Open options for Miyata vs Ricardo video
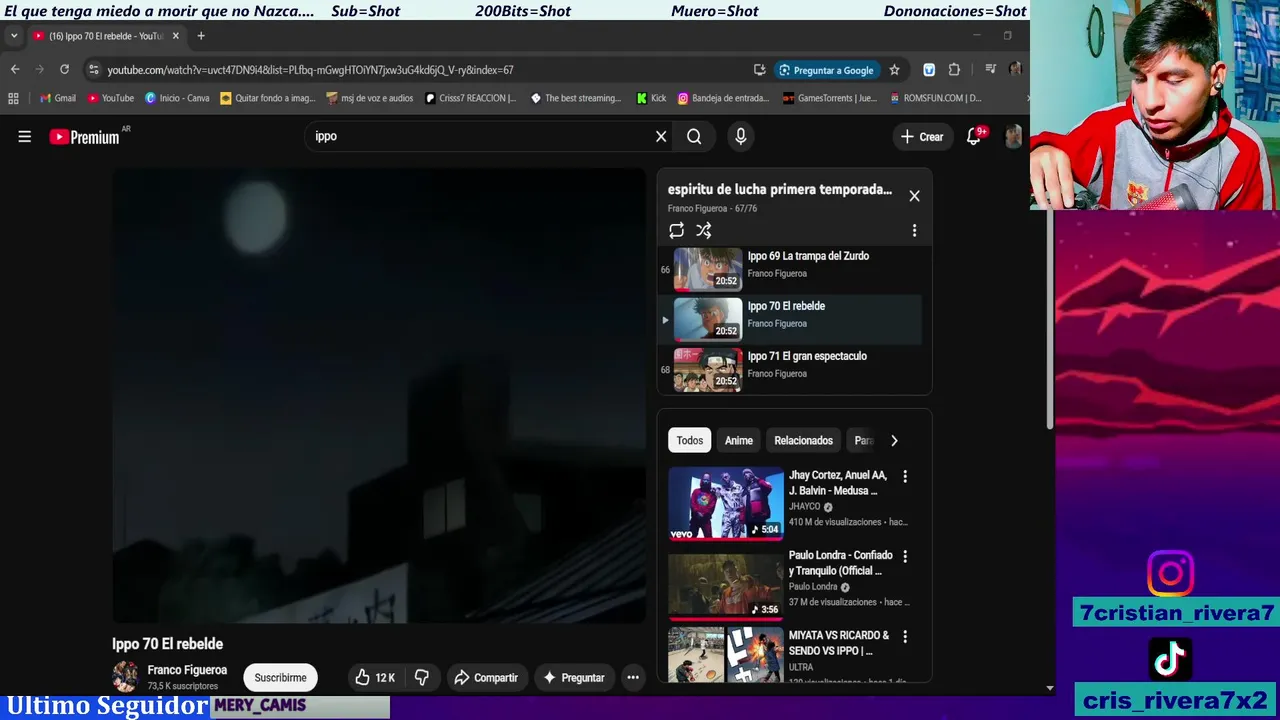Image resolution: width=1280 pixels, height=720 pixels. point(905,636)
